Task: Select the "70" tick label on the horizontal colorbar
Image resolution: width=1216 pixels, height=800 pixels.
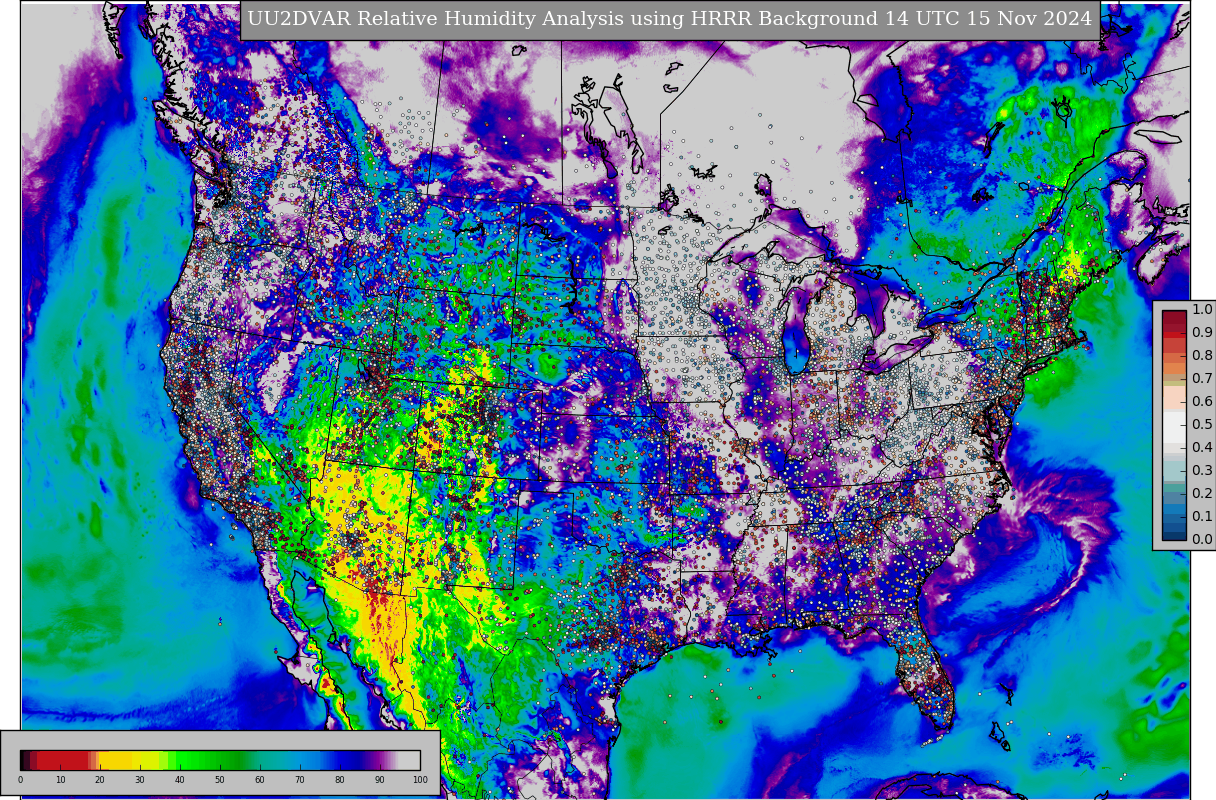Action: (300, 780)
